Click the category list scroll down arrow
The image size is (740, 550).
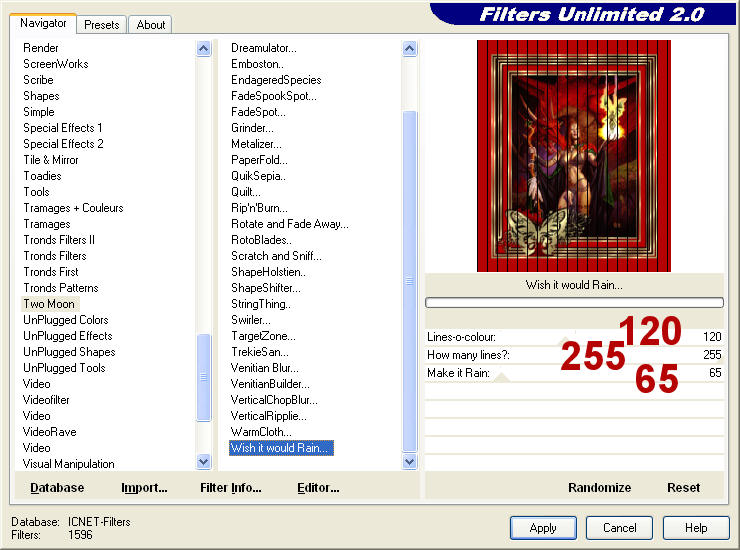tap(204, 461)
